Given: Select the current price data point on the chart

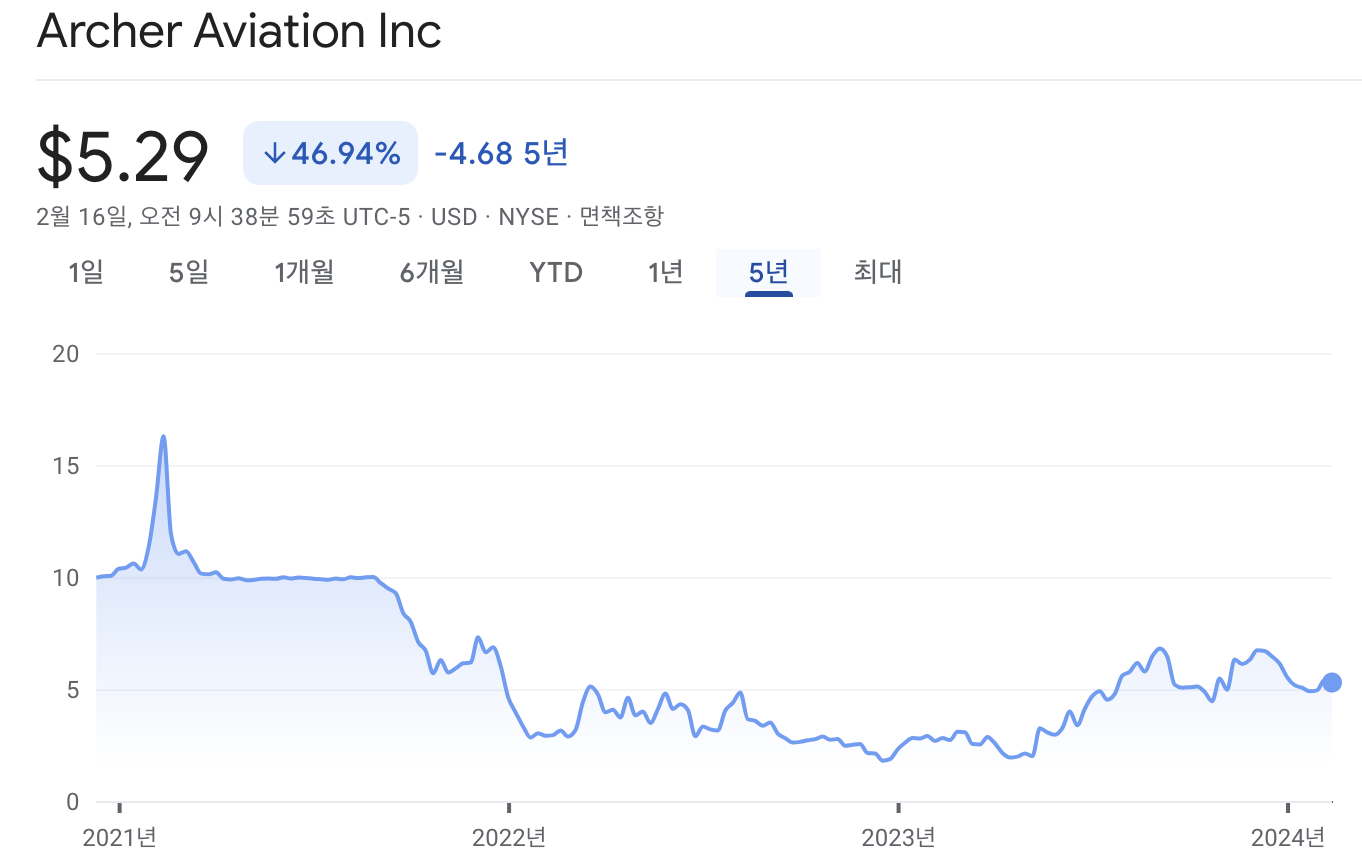Looking at the screenshot, I should coord(1331,682).
